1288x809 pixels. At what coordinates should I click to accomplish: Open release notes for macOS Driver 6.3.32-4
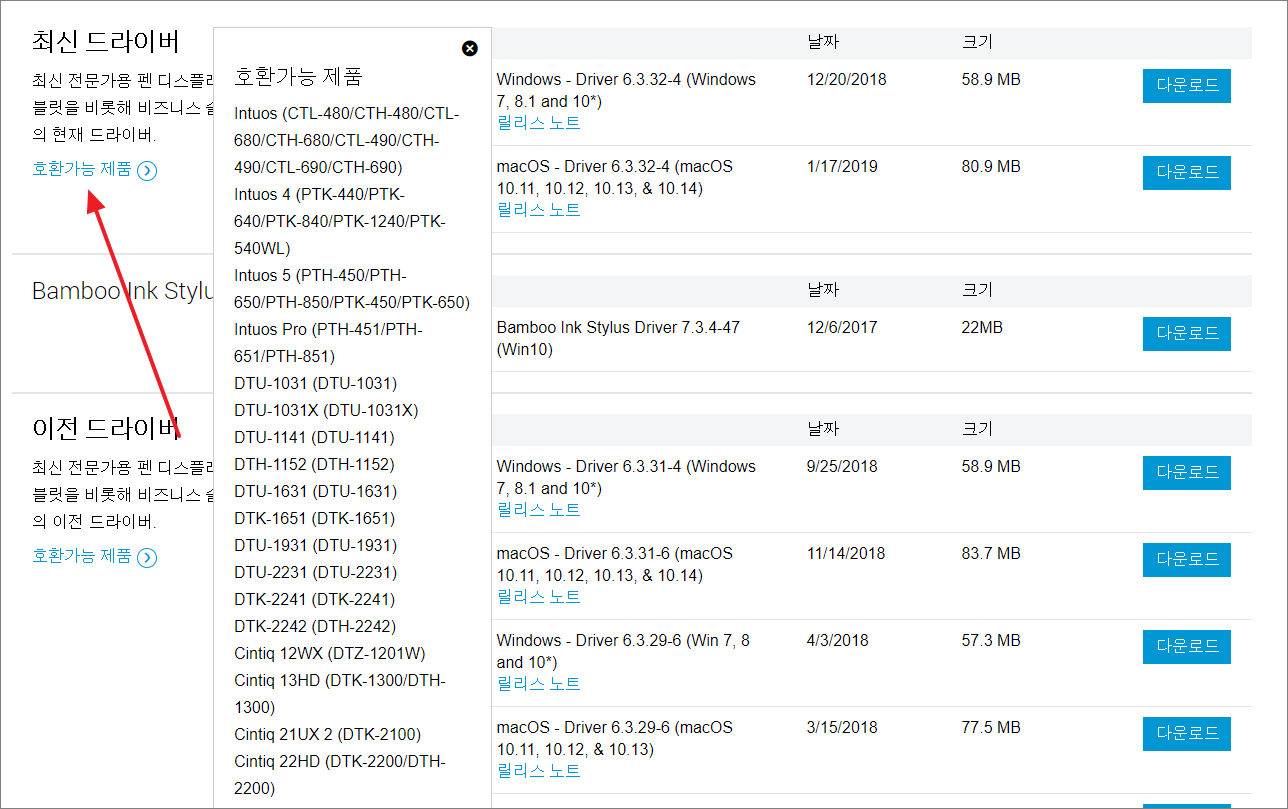[x=538, y=210]
